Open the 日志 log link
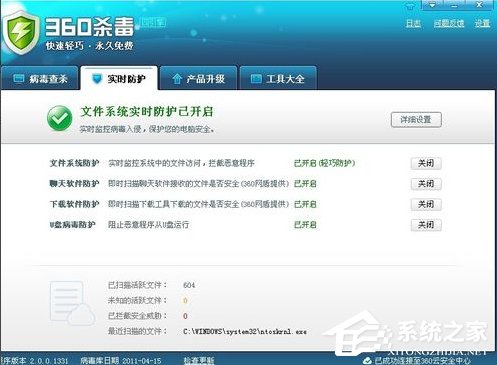Viewport: 497px width, 365px height. tap(413, 23)
